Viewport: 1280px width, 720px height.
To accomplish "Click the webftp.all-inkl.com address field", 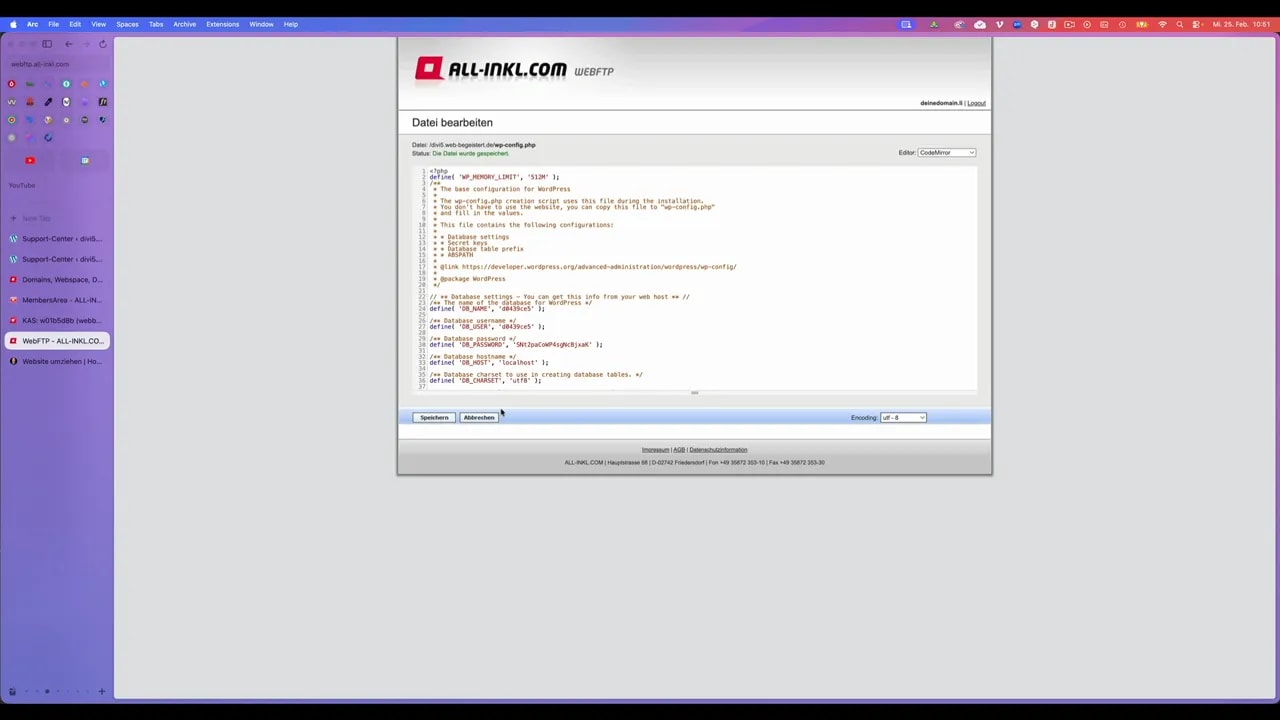I will click(x=40, y=63).
